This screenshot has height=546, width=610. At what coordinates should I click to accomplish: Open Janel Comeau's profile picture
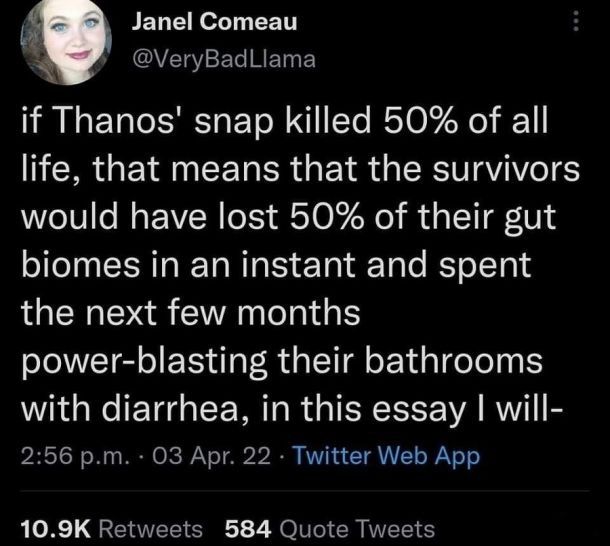point(66,40)
